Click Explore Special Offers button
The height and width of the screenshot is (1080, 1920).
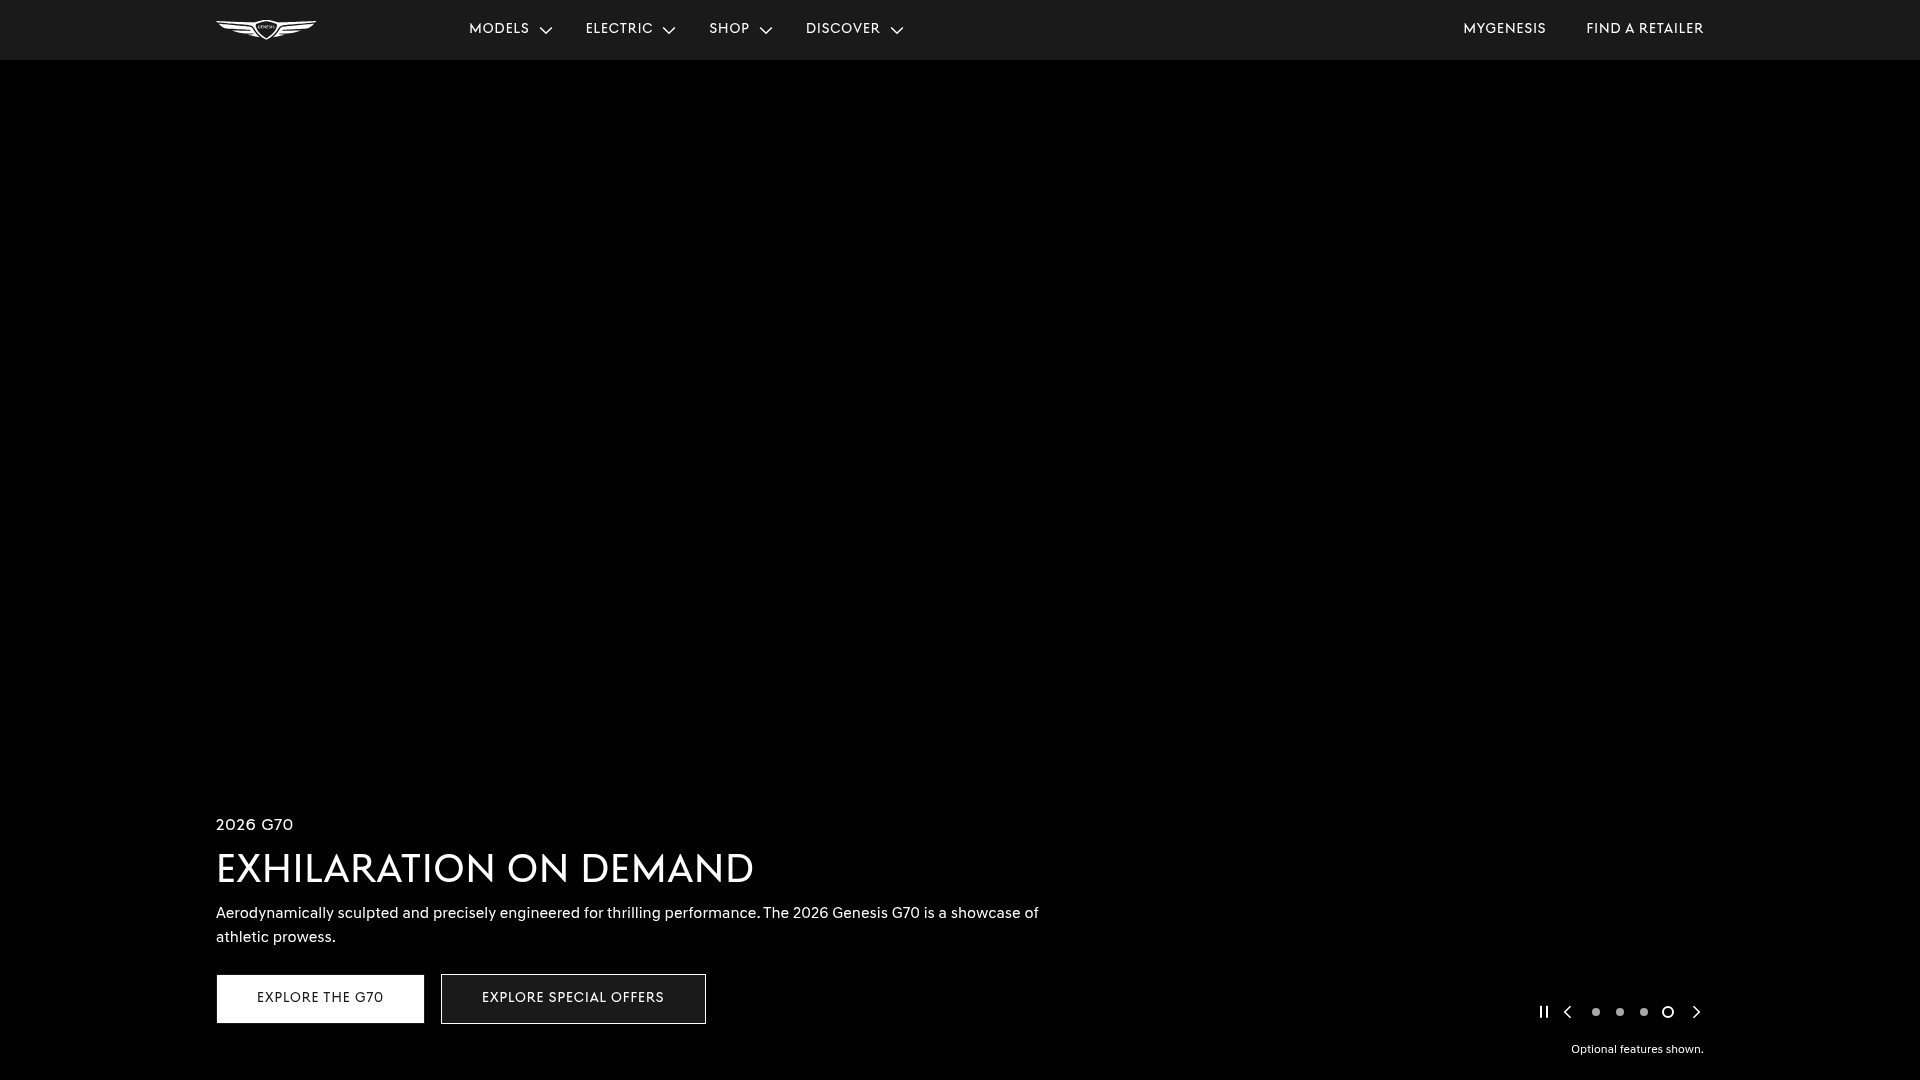573,999
